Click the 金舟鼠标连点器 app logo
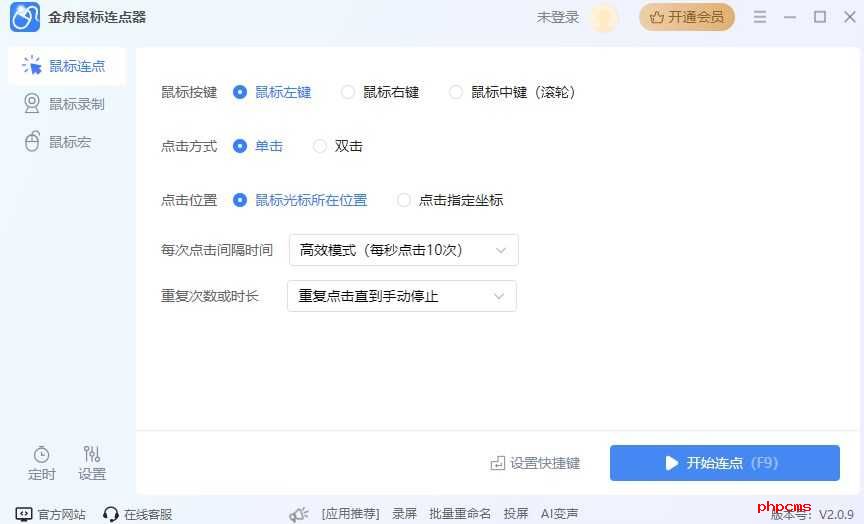This screenshot has height=524, width=864. coord(25,17)
